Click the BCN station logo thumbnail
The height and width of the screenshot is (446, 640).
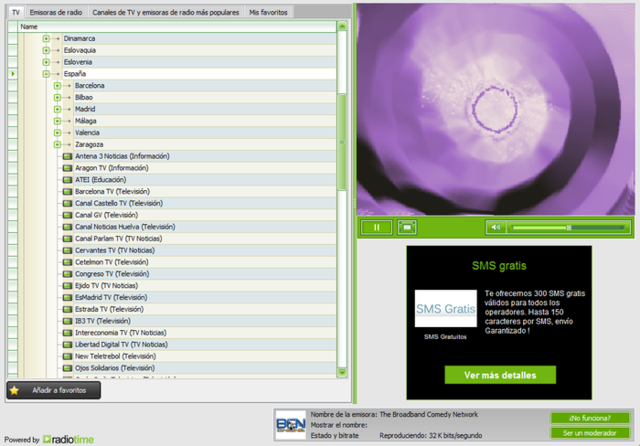[x=291, y=425]
